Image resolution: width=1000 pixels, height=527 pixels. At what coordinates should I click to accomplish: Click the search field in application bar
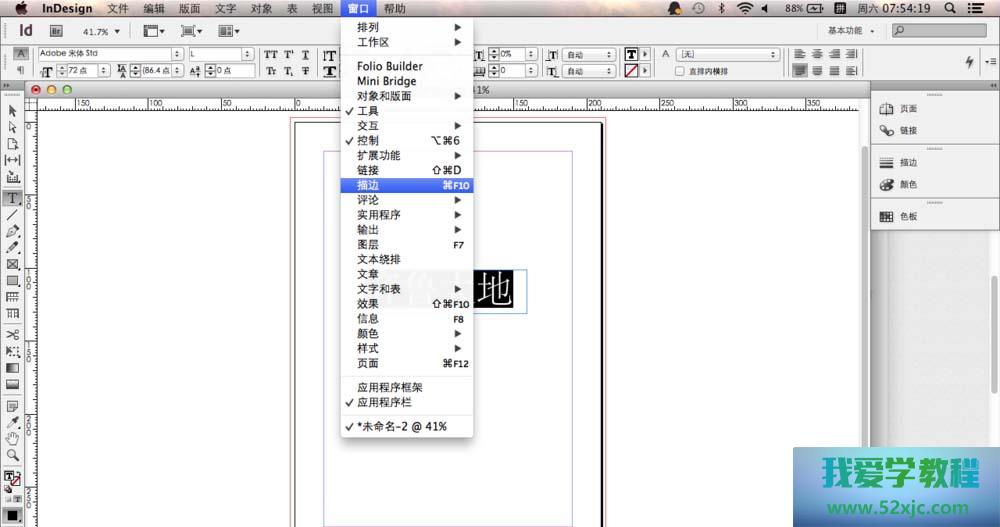(940, 32)
